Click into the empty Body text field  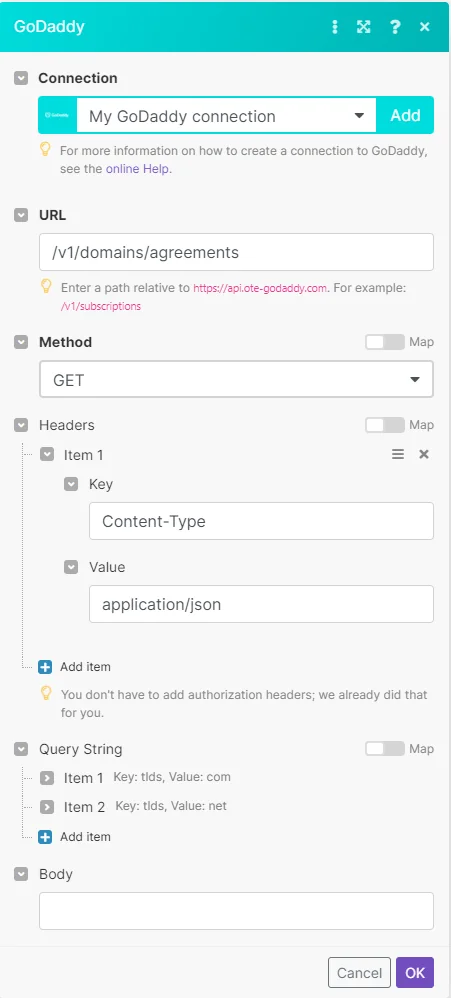[236, 911]
